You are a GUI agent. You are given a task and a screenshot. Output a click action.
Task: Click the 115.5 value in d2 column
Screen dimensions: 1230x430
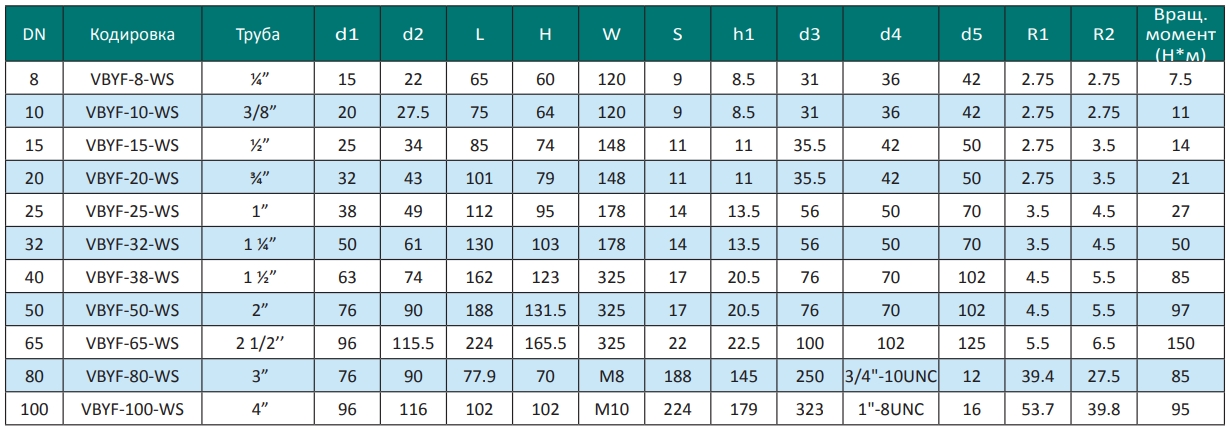(x=413, y=343)
